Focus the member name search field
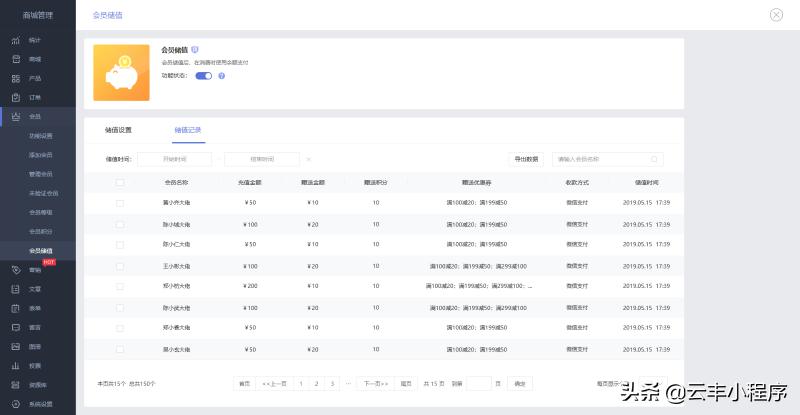The height and width of the screenshot is (415, 800). pyautogui.click(x=608, y=159)
